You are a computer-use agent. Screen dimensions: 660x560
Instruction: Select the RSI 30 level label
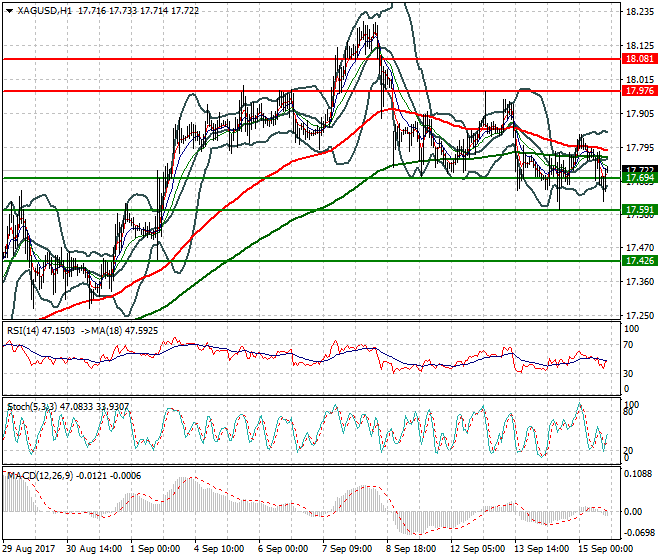628,373
